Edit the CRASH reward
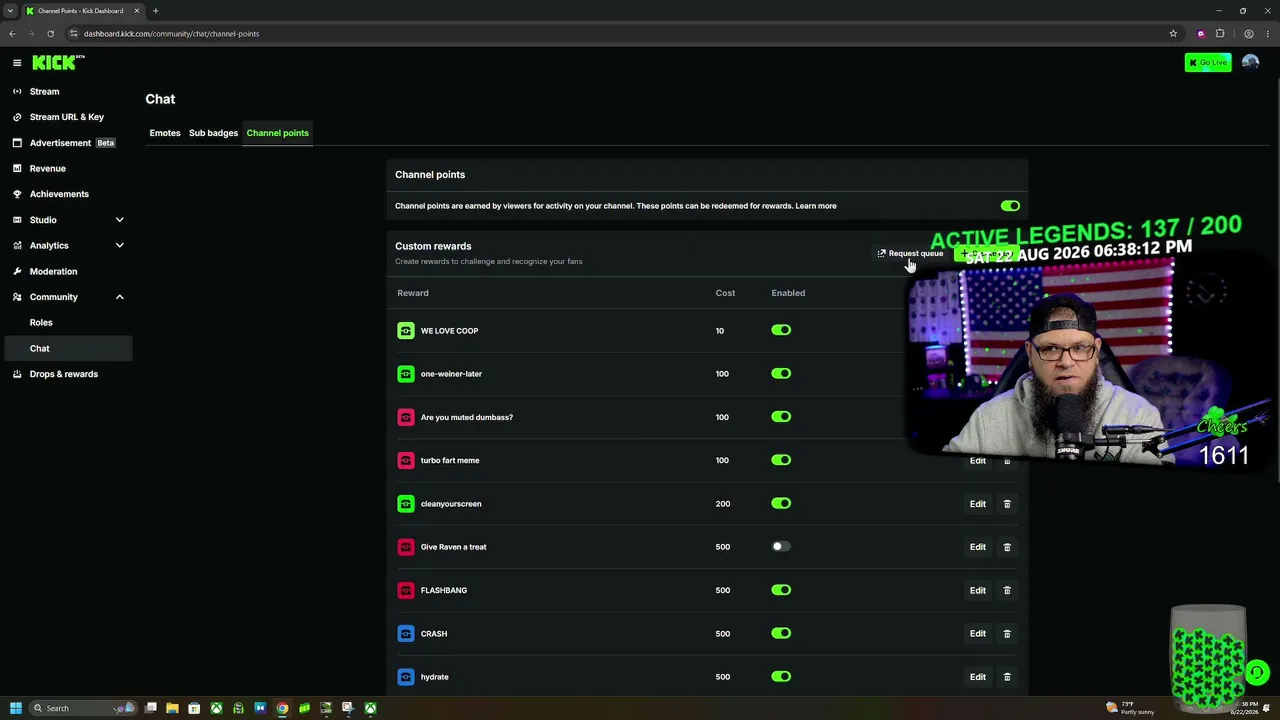 978,633
